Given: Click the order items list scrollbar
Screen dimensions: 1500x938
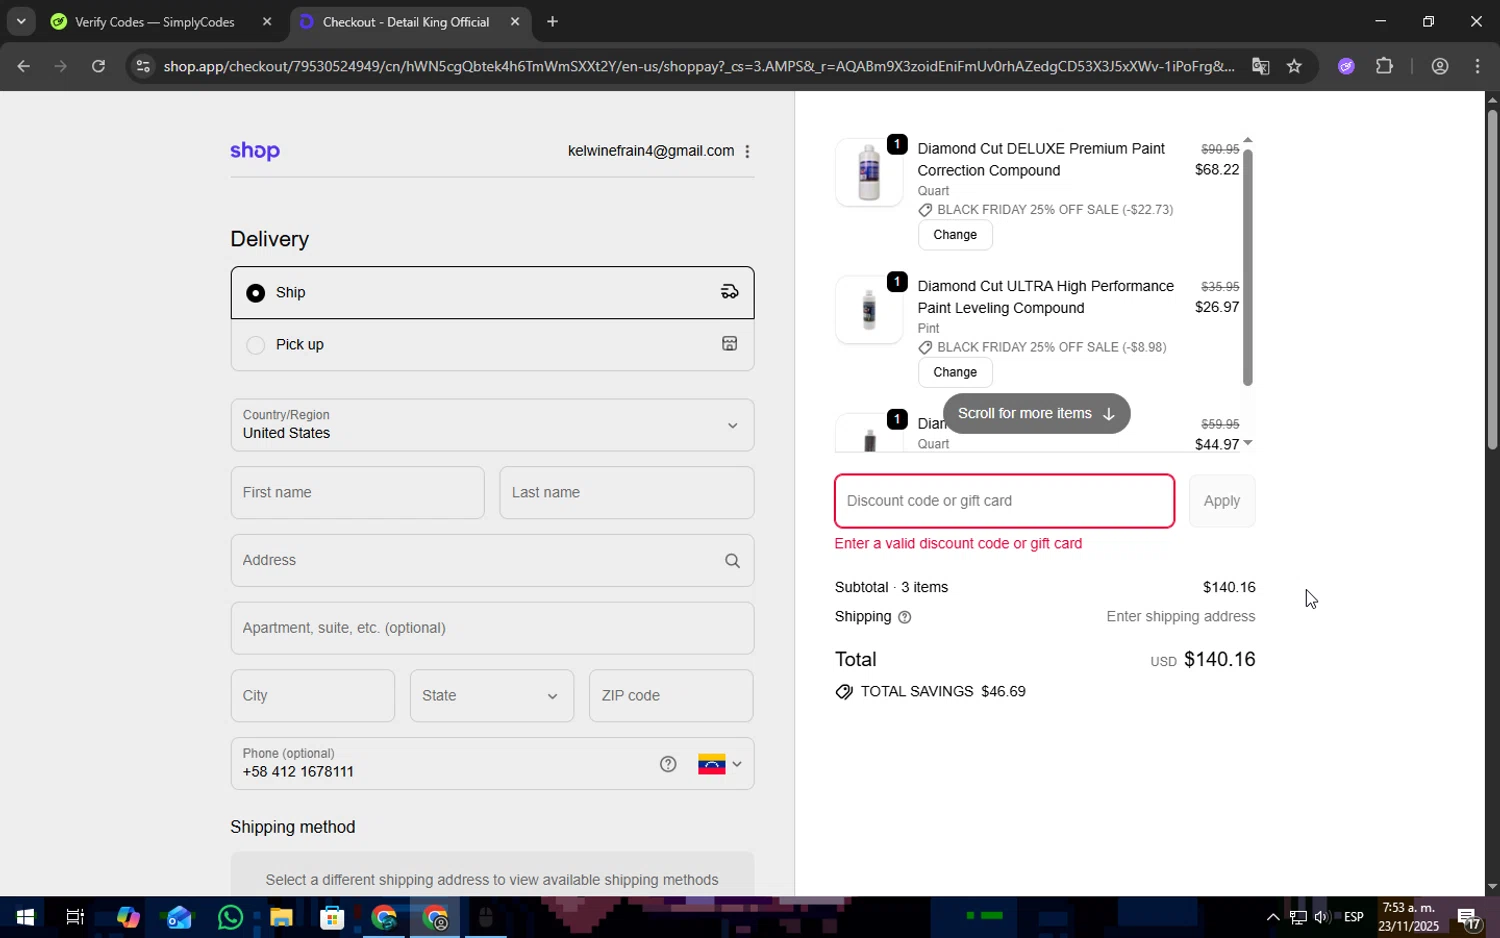Looking at the screenshot, I should click(x=1247, y=267).
